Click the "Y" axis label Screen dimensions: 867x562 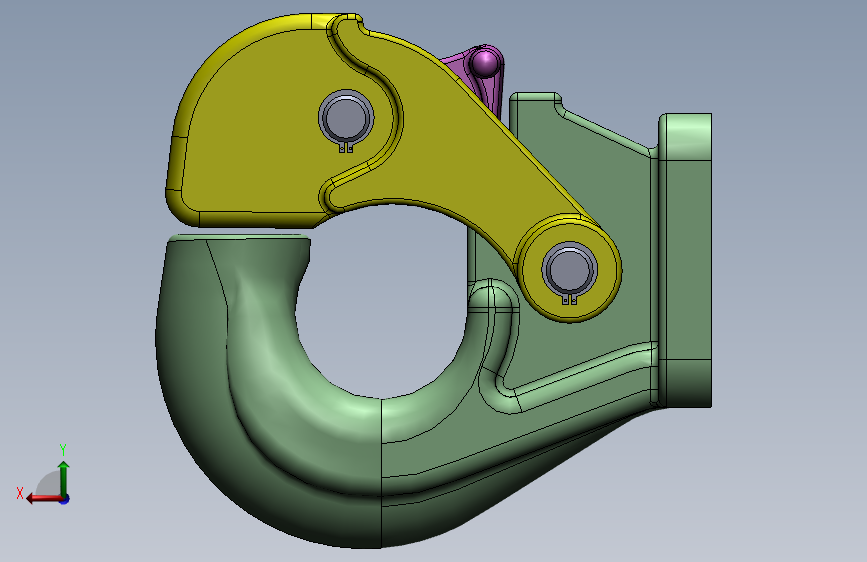63,449
